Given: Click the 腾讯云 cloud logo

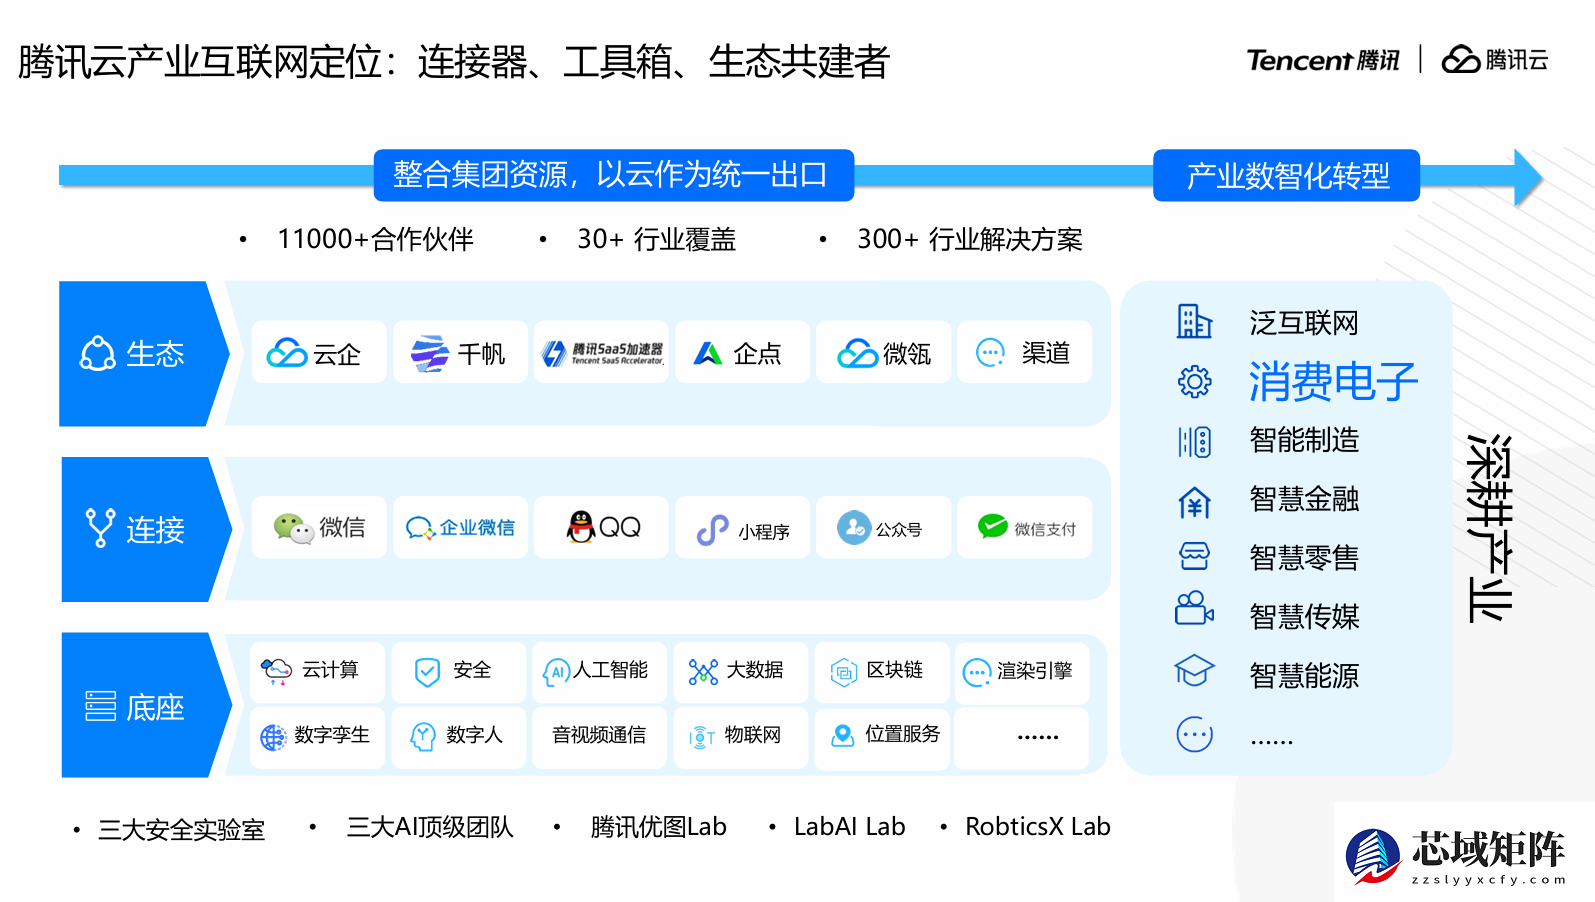Looking at the screenshot, I should point(1494,60).
